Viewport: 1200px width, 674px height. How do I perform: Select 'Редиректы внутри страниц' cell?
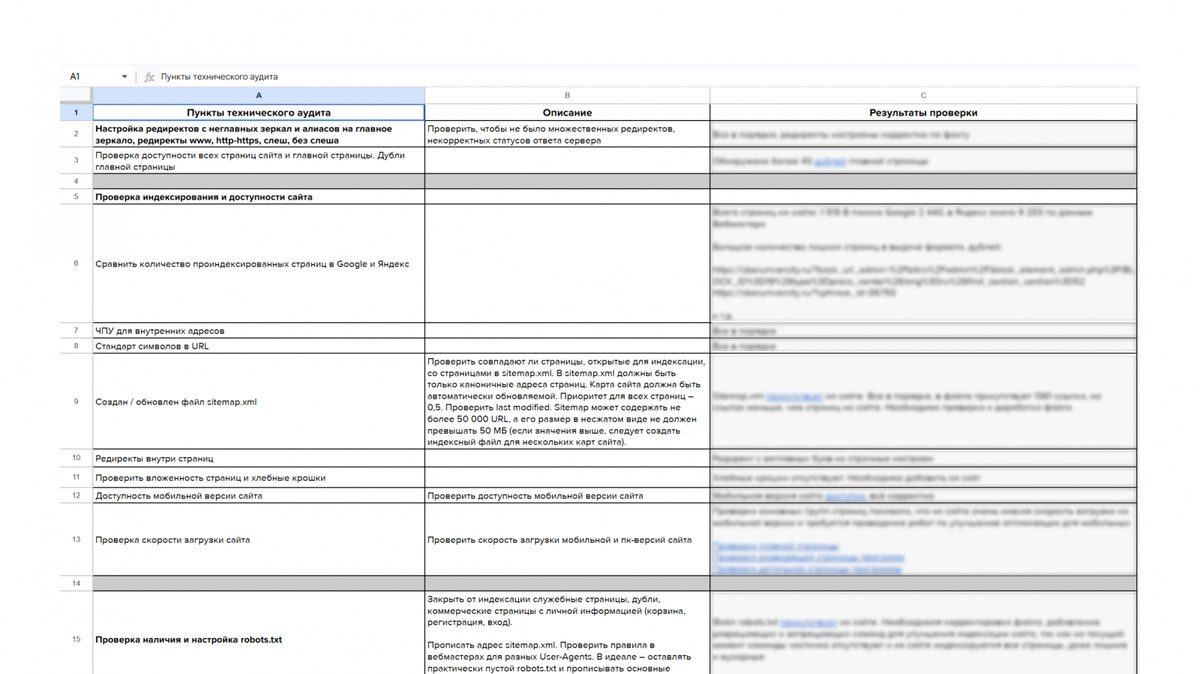[x=259, y=459]
